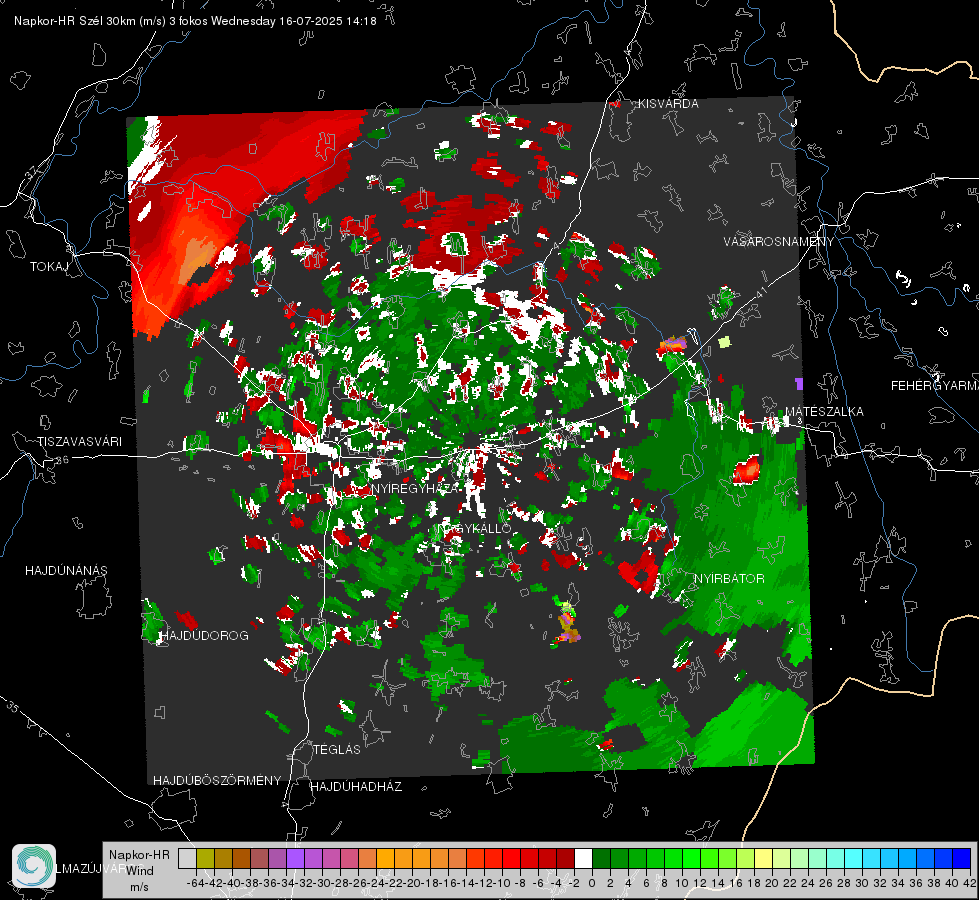Click the radar title text with timestamp
The width and height of the screenshot is (979, 900).
click(x=195, y=21)
